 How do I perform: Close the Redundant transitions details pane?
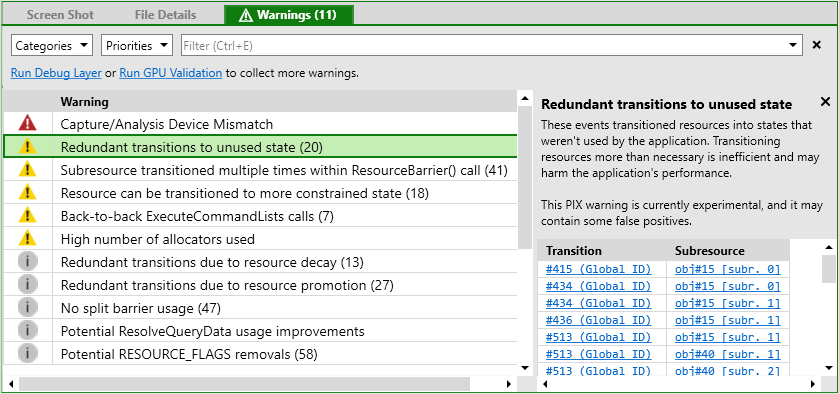tap(825, 102)
